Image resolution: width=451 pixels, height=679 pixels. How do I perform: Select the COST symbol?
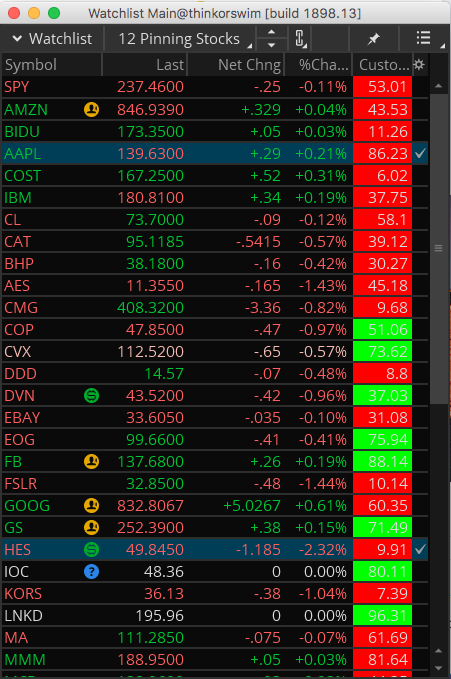(23, 175)
